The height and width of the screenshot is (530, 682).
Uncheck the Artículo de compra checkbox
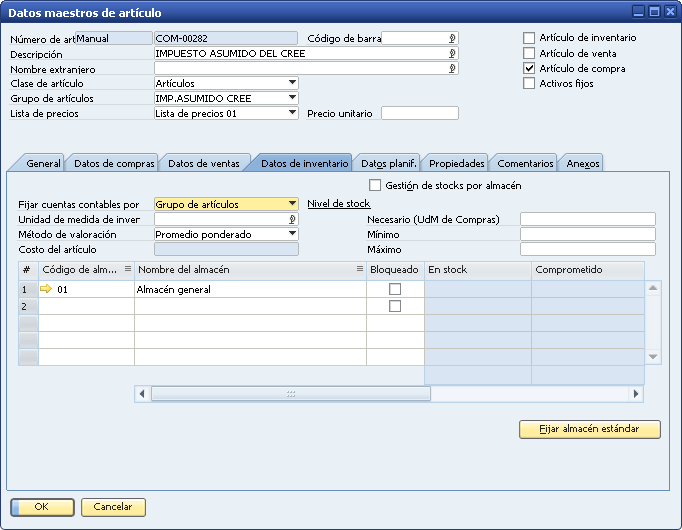coord(530,68)
